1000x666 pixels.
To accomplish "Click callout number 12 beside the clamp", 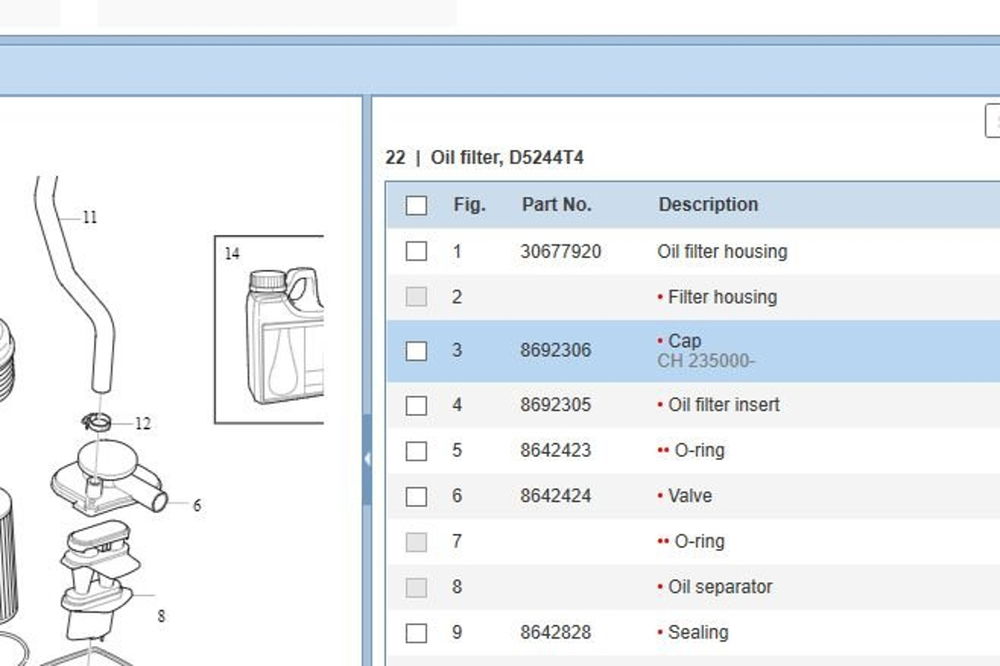I will tap(142, 424).
